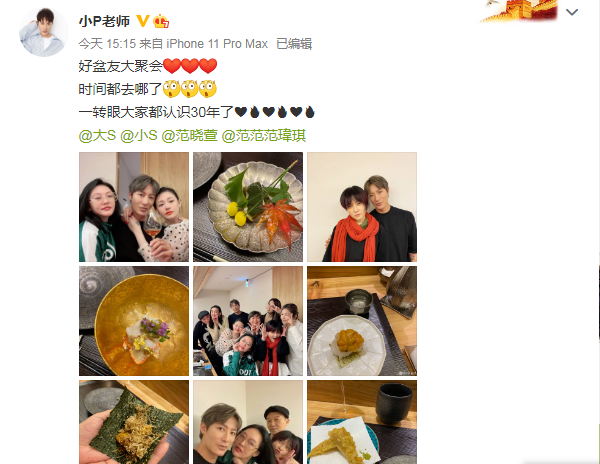The width and height of the screenshot is (600, 464).
Task: Click the Great Wall banner decoration
Action: [519, 11]
